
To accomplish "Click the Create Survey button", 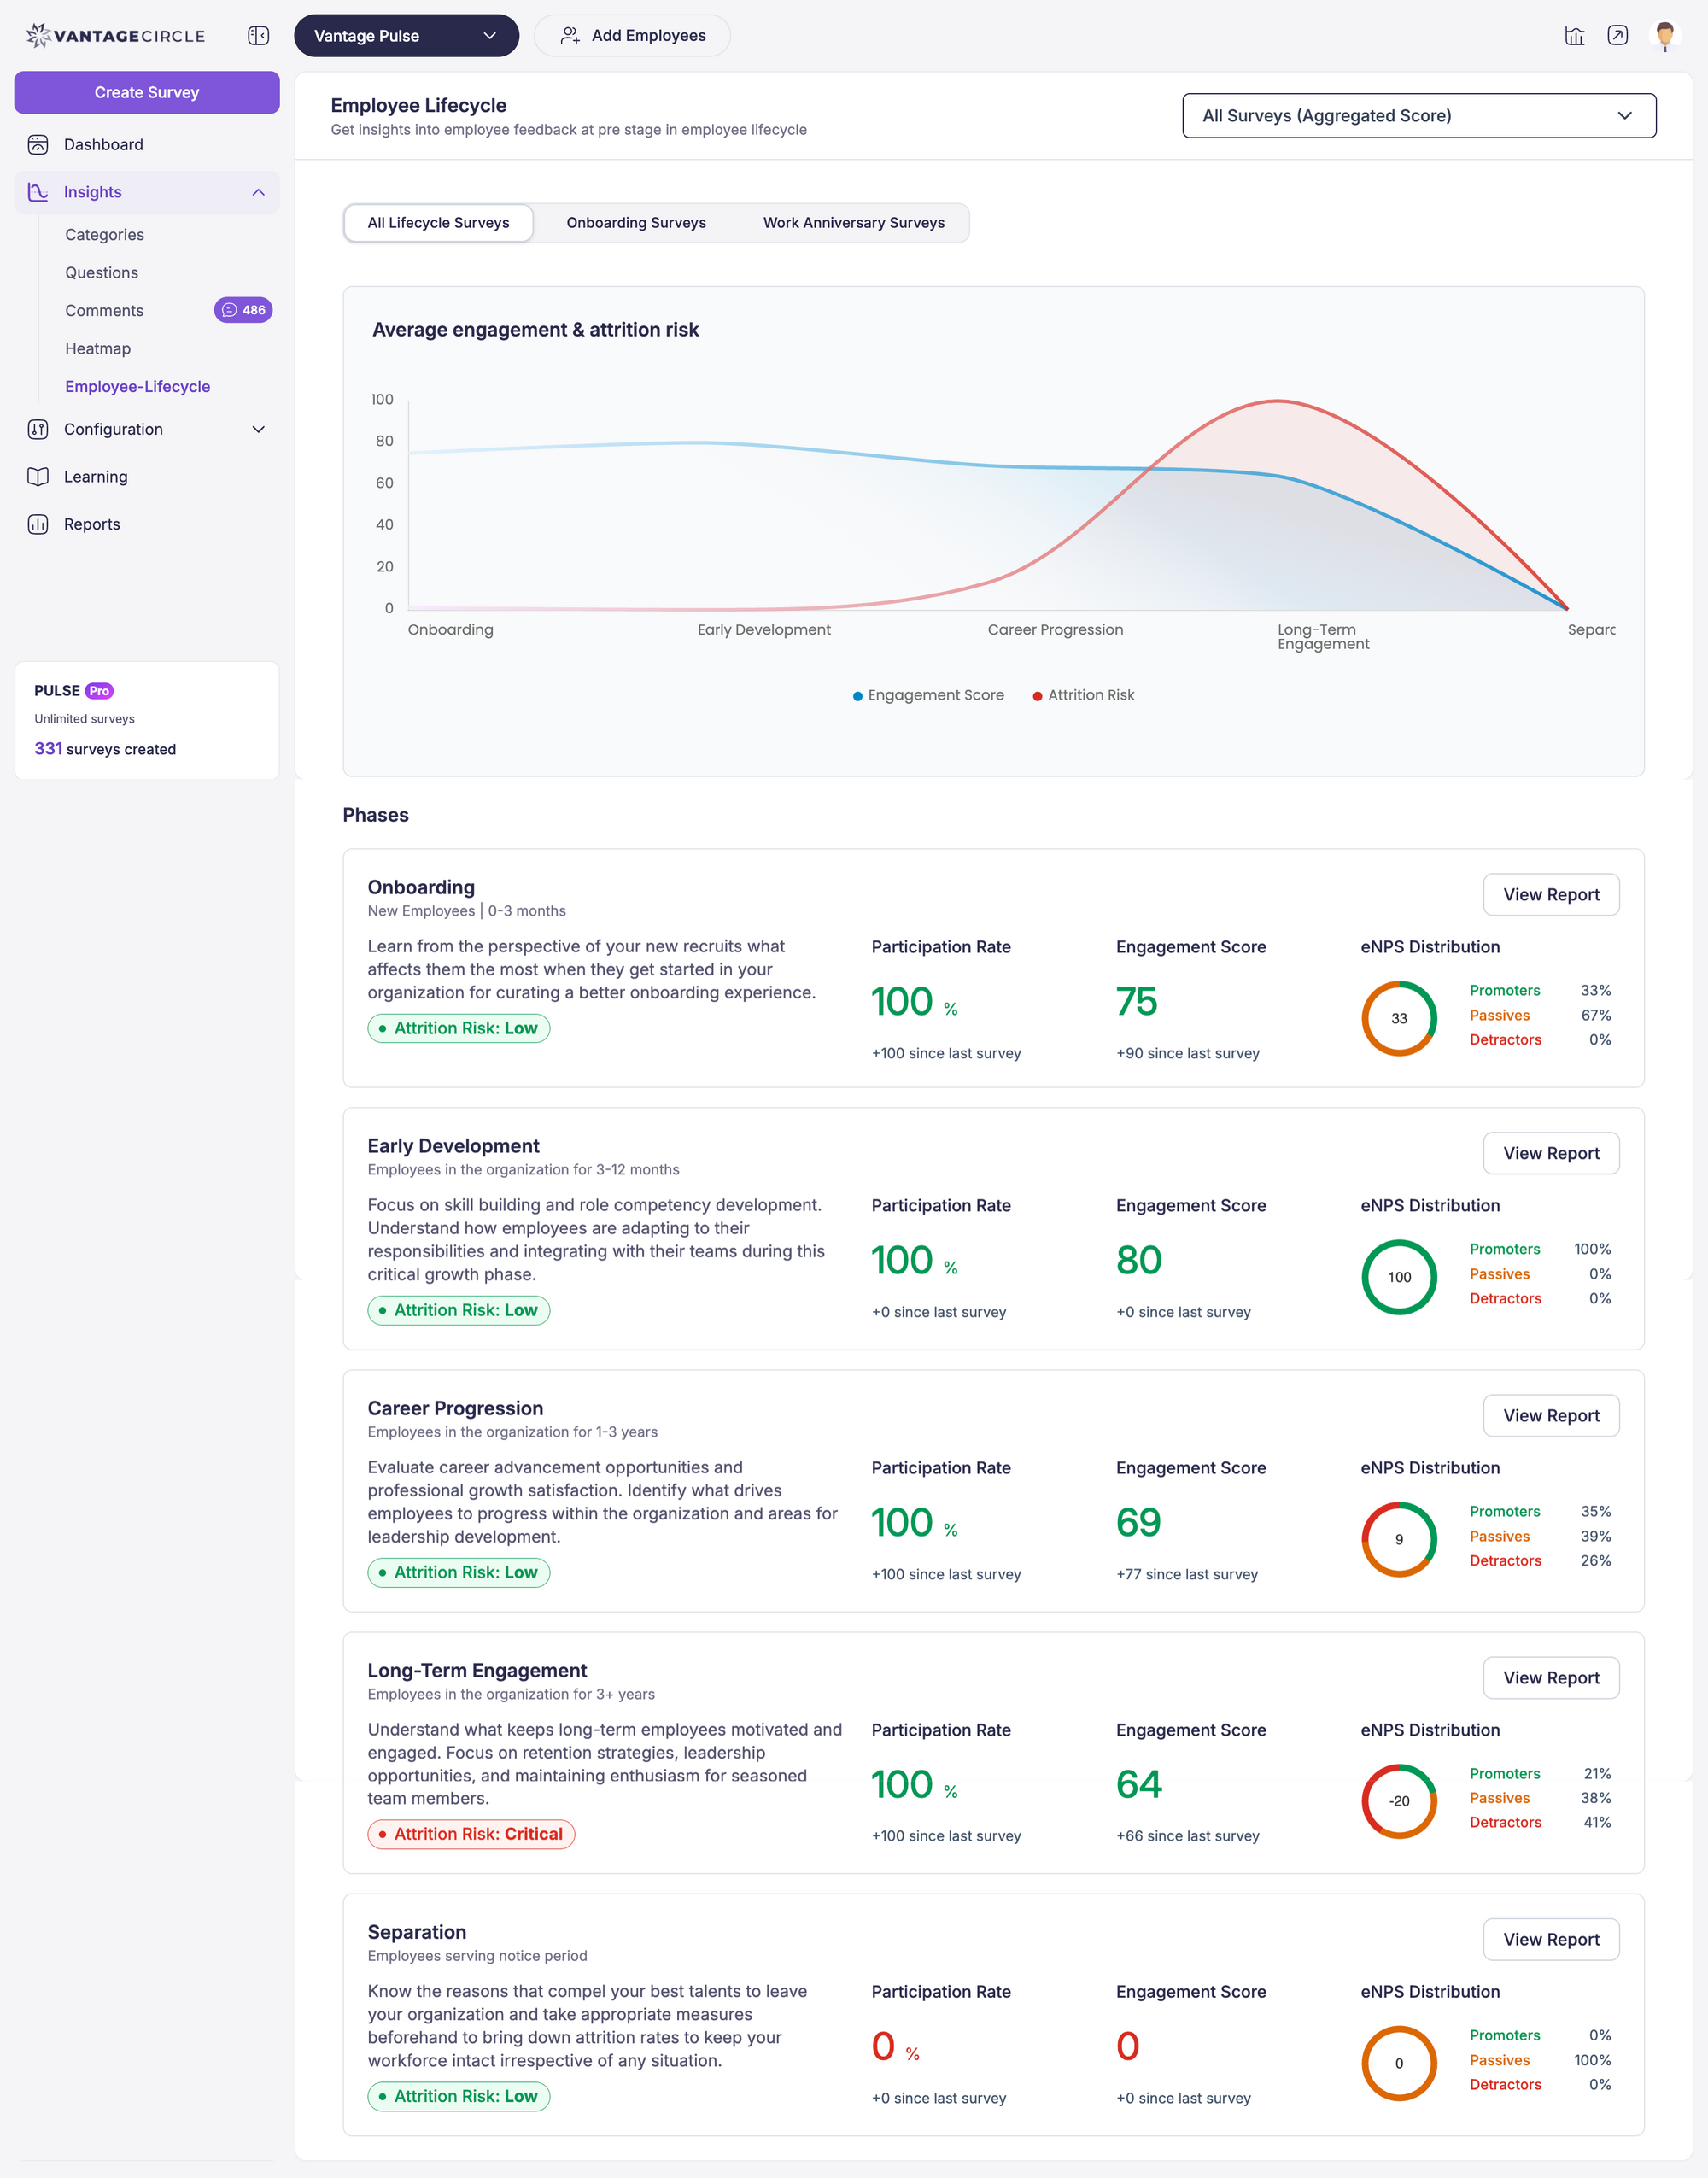I will click(146, 92).
